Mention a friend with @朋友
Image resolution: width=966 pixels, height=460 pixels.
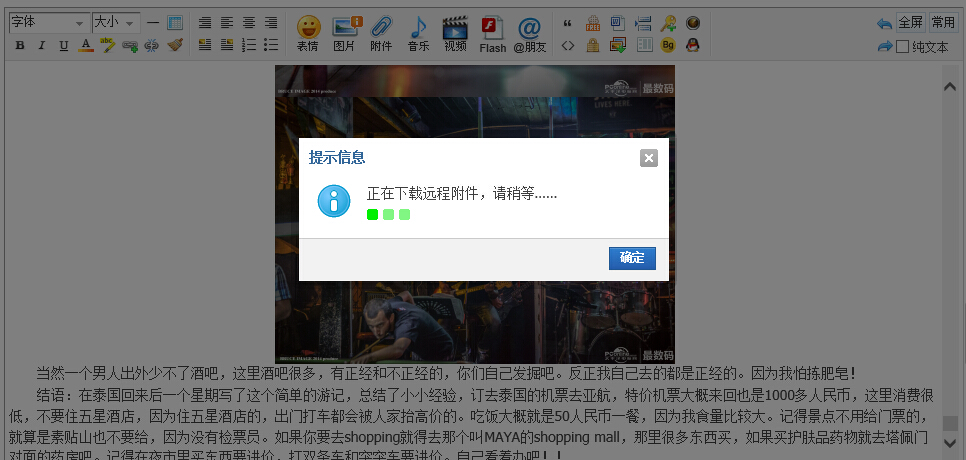click(530, 34)
